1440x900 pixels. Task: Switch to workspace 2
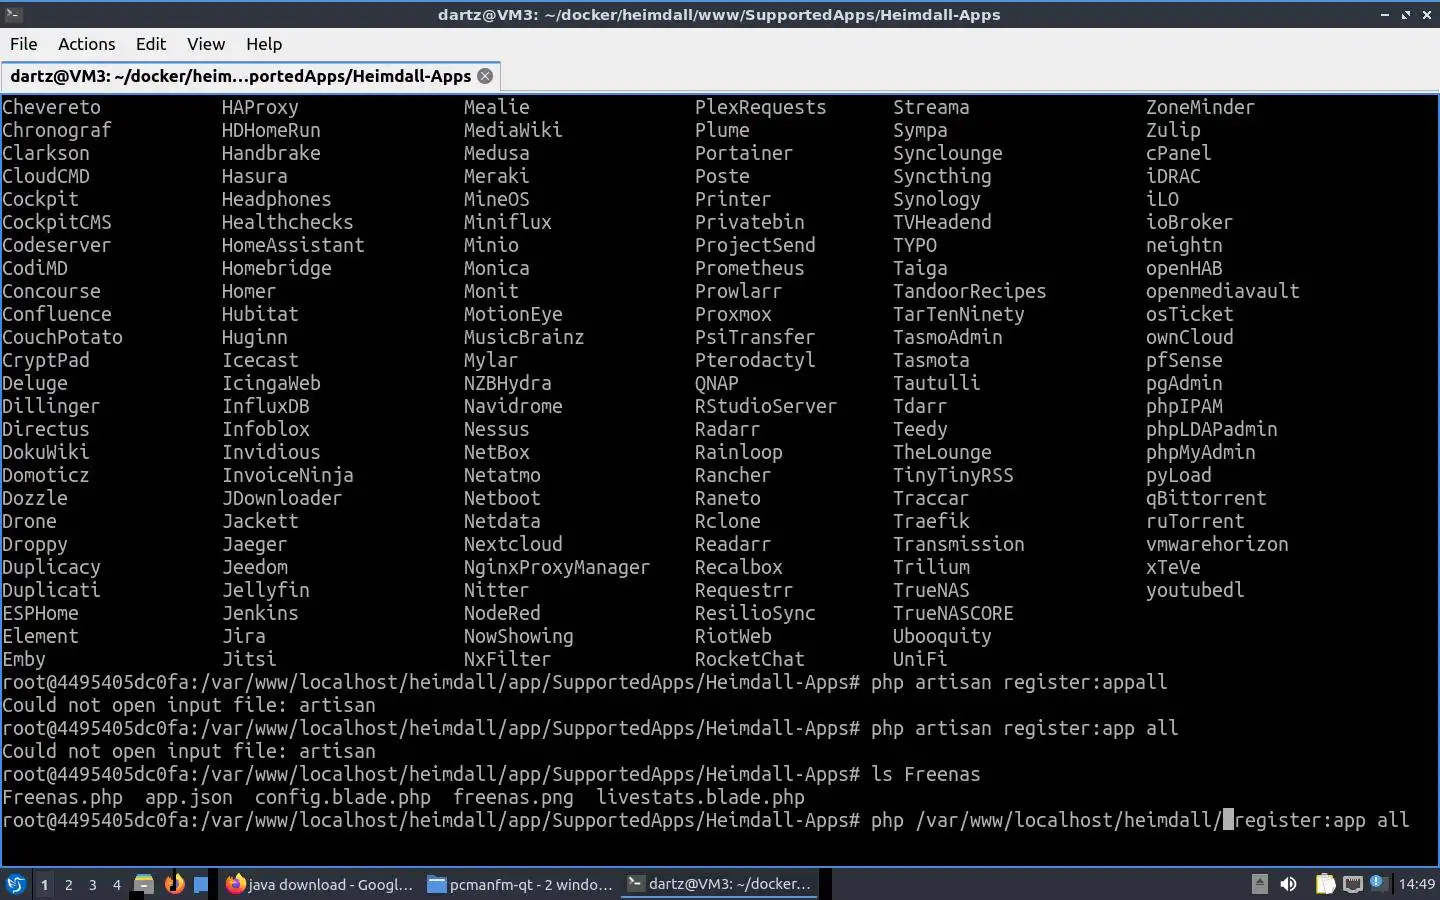tap(68, 884)
